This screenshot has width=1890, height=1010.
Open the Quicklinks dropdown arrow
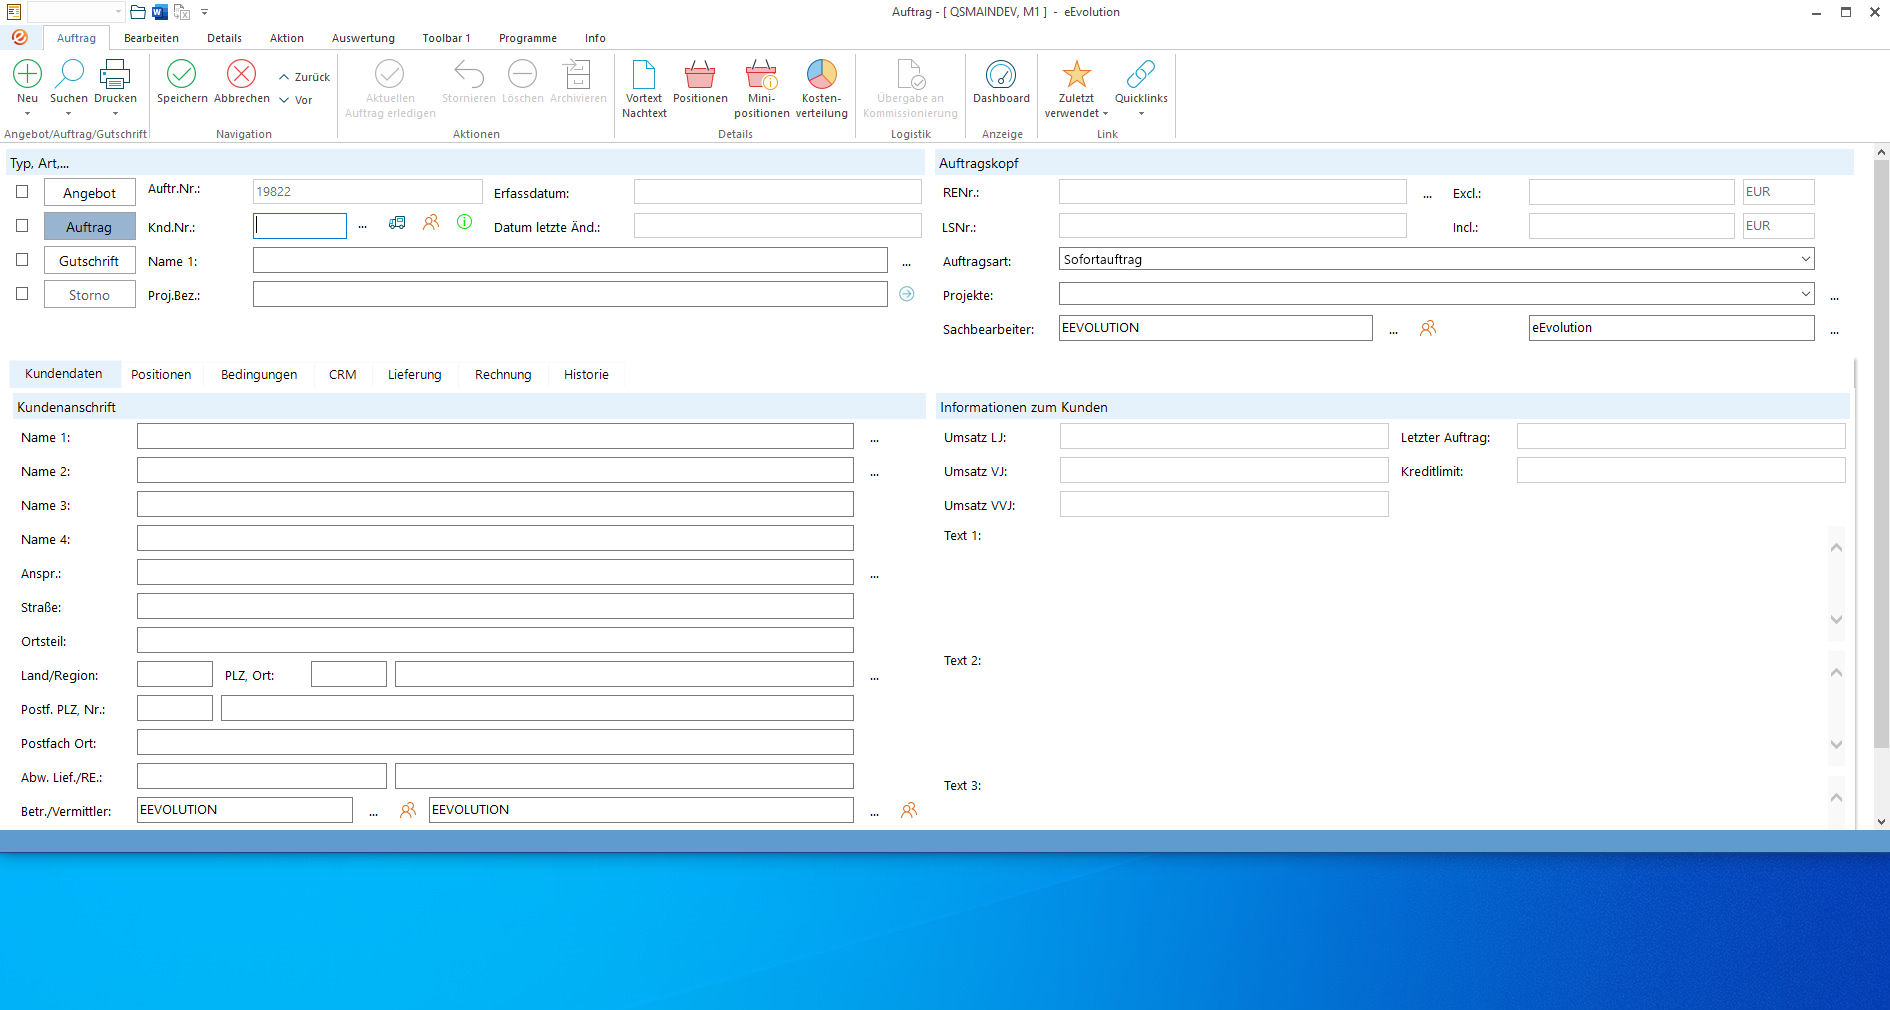click(x=1141, y=114)
